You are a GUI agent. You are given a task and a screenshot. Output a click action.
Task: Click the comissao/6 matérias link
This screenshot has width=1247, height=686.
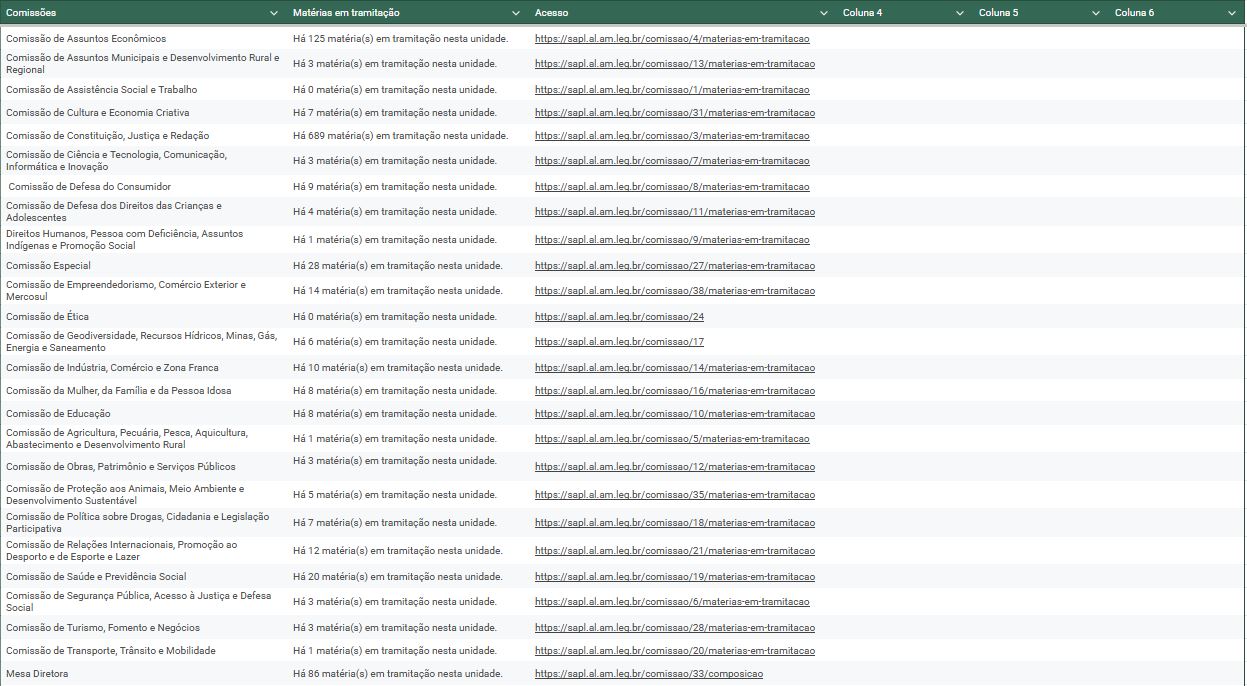pyautogui.click(x=672, y=602)
